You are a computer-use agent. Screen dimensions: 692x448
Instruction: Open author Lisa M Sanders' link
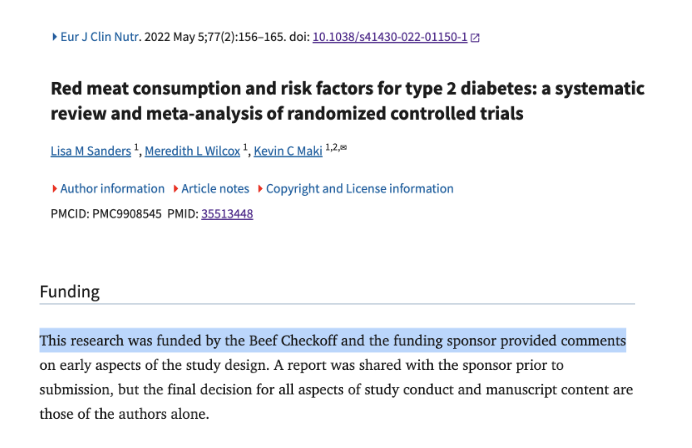(90, 151)
